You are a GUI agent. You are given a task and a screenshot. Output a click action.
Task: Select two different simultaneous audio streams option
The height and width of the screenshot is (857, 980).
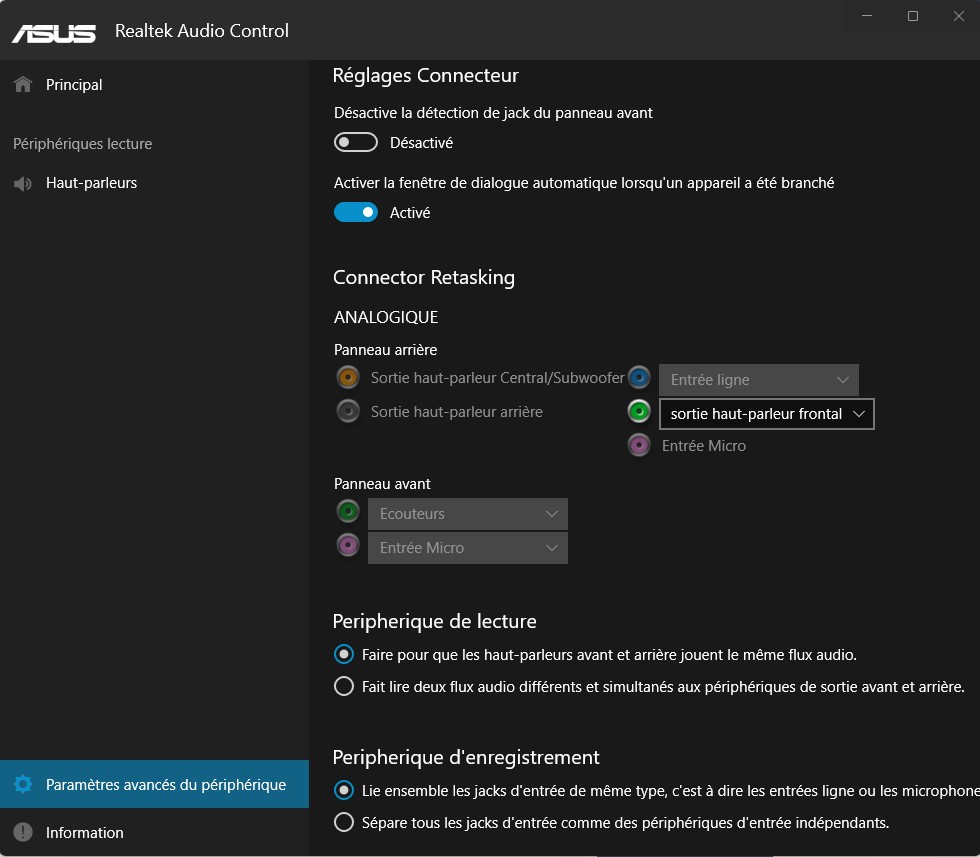(x=344, y=687)
